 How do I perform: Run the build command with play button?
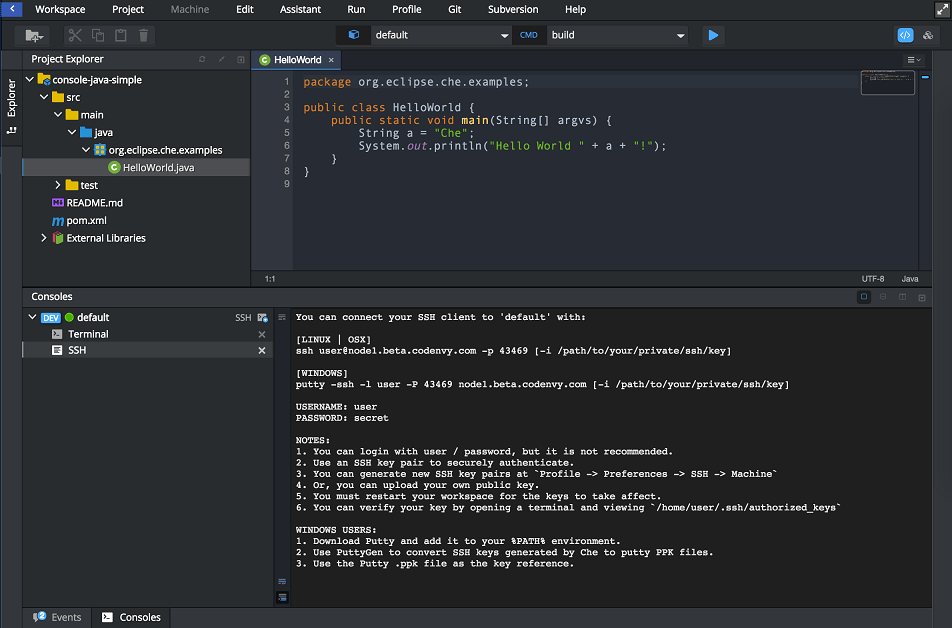pyautogui.click(x=712, y=35)
